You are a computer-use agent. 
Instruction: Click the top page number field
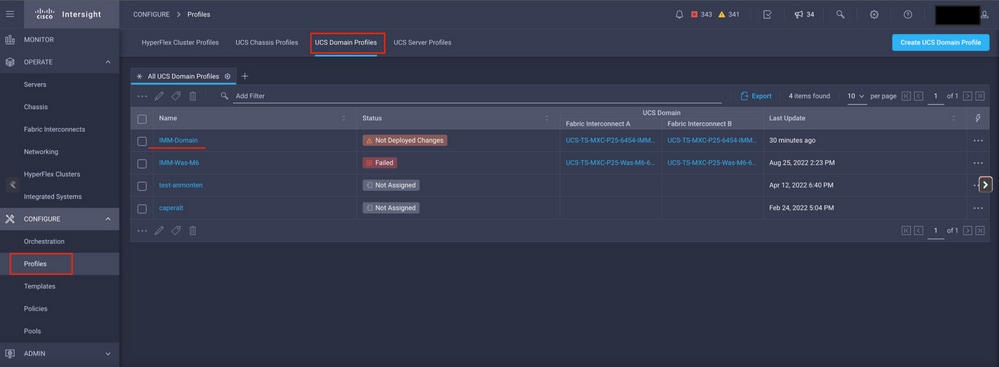(935, 96)
